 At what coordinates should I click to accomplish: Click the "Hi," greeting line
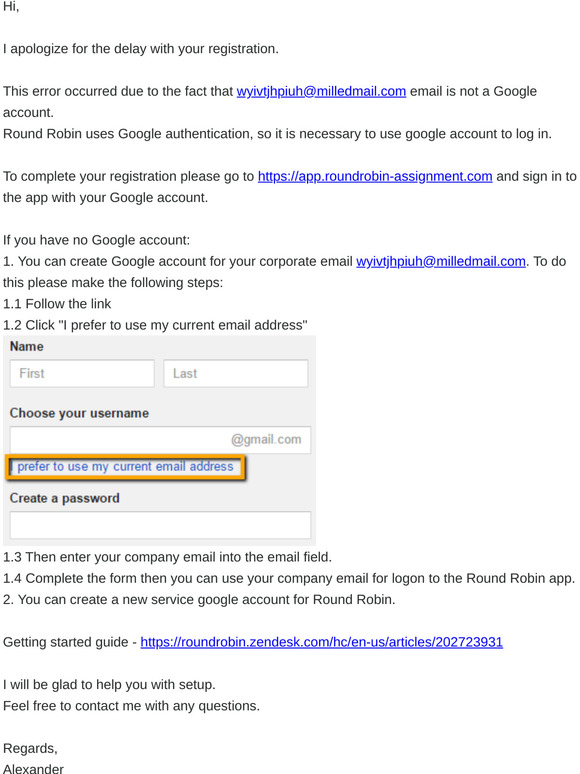click(x=11, y=7)
